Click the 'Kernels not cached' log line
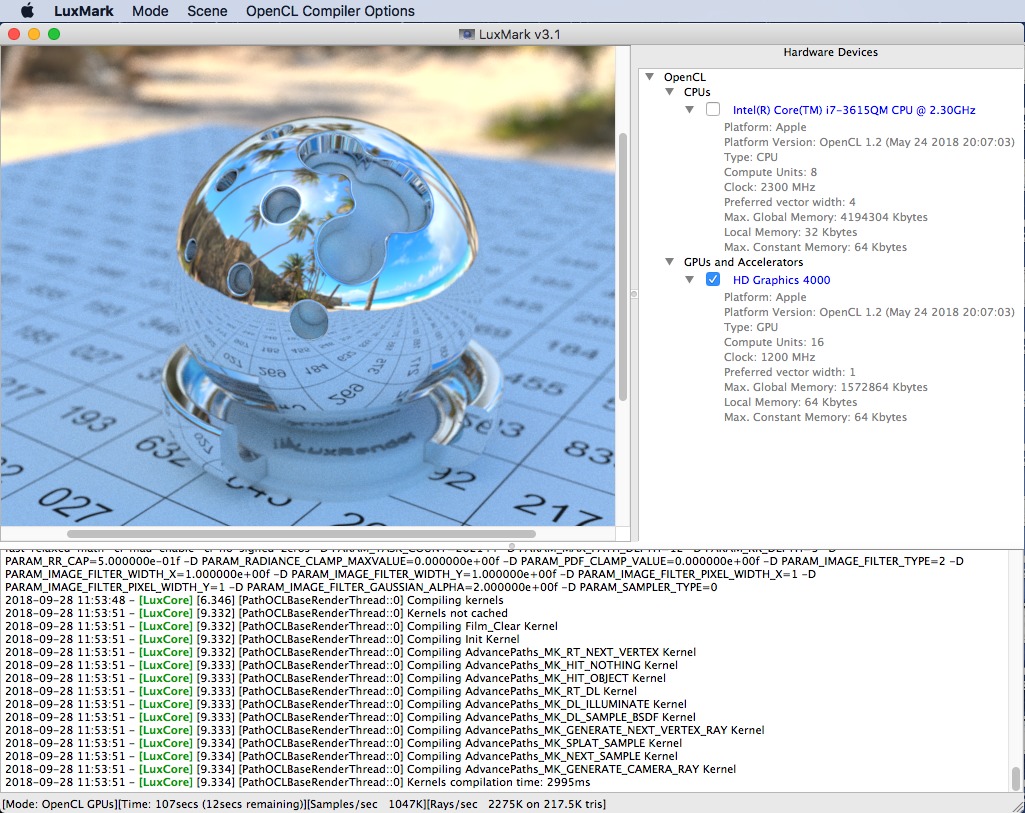1025x813 pixels. (256, 613)
